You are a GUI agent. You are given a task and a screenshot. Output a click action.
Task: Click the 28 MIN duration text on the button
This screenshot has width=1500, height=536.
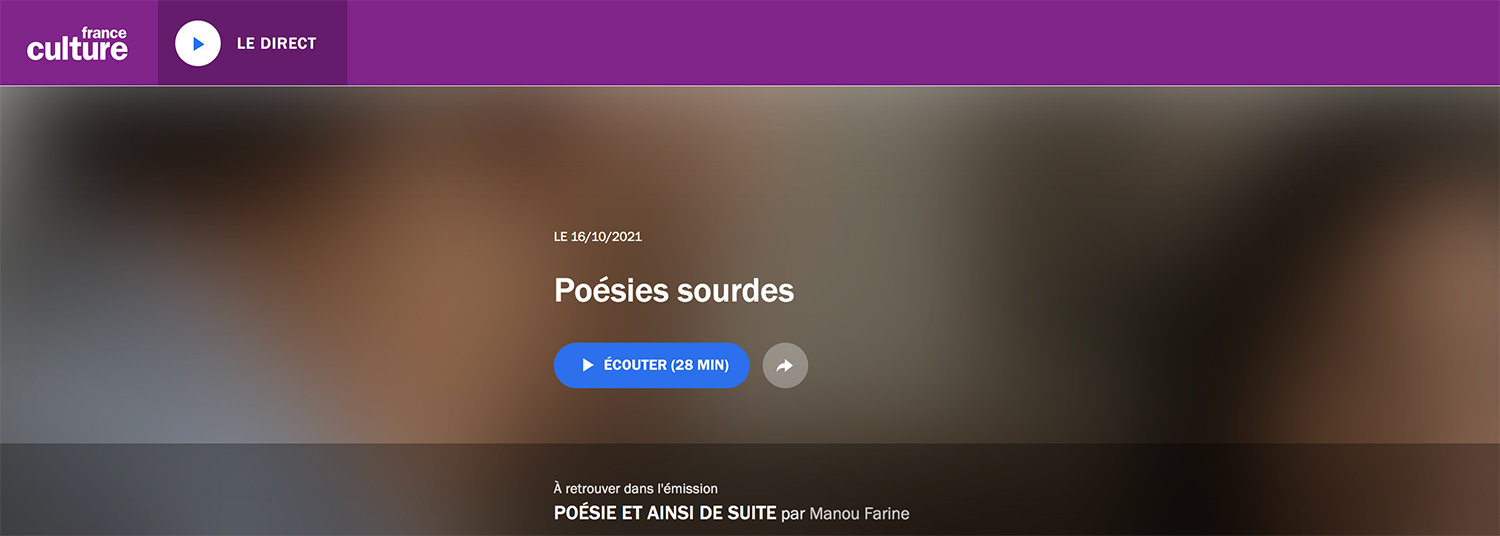(700, 365)
